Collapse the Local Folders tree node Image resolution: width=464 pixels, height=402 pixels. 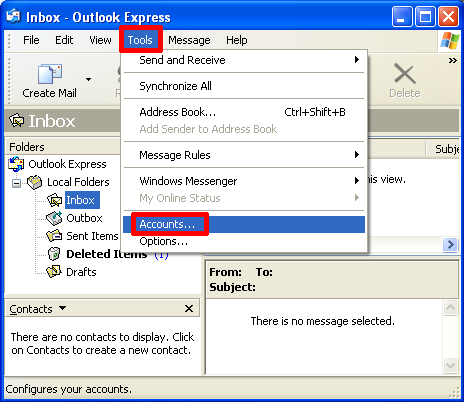(16, 183)
